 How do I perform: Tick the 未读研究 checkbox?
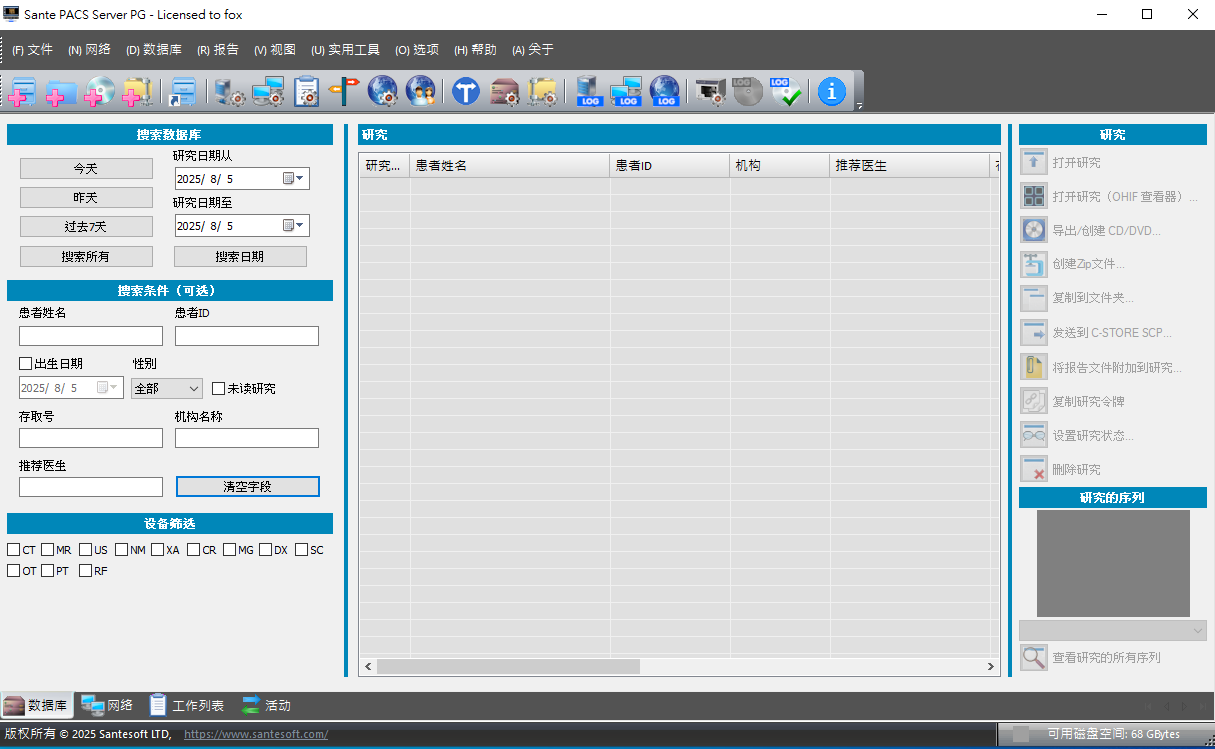tap(219, 388)
